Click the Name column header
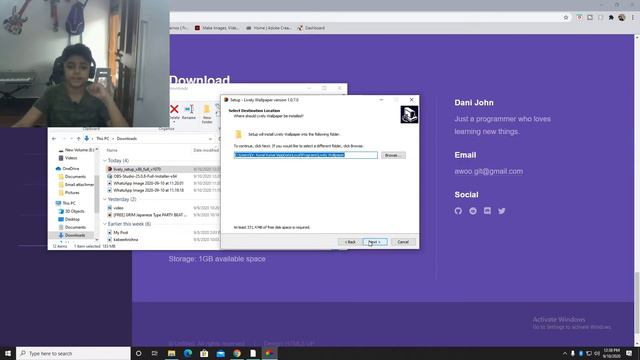Image resolution: width=640 pixels, height=360 pixels. pyautogui.click(x=112, y=150)
